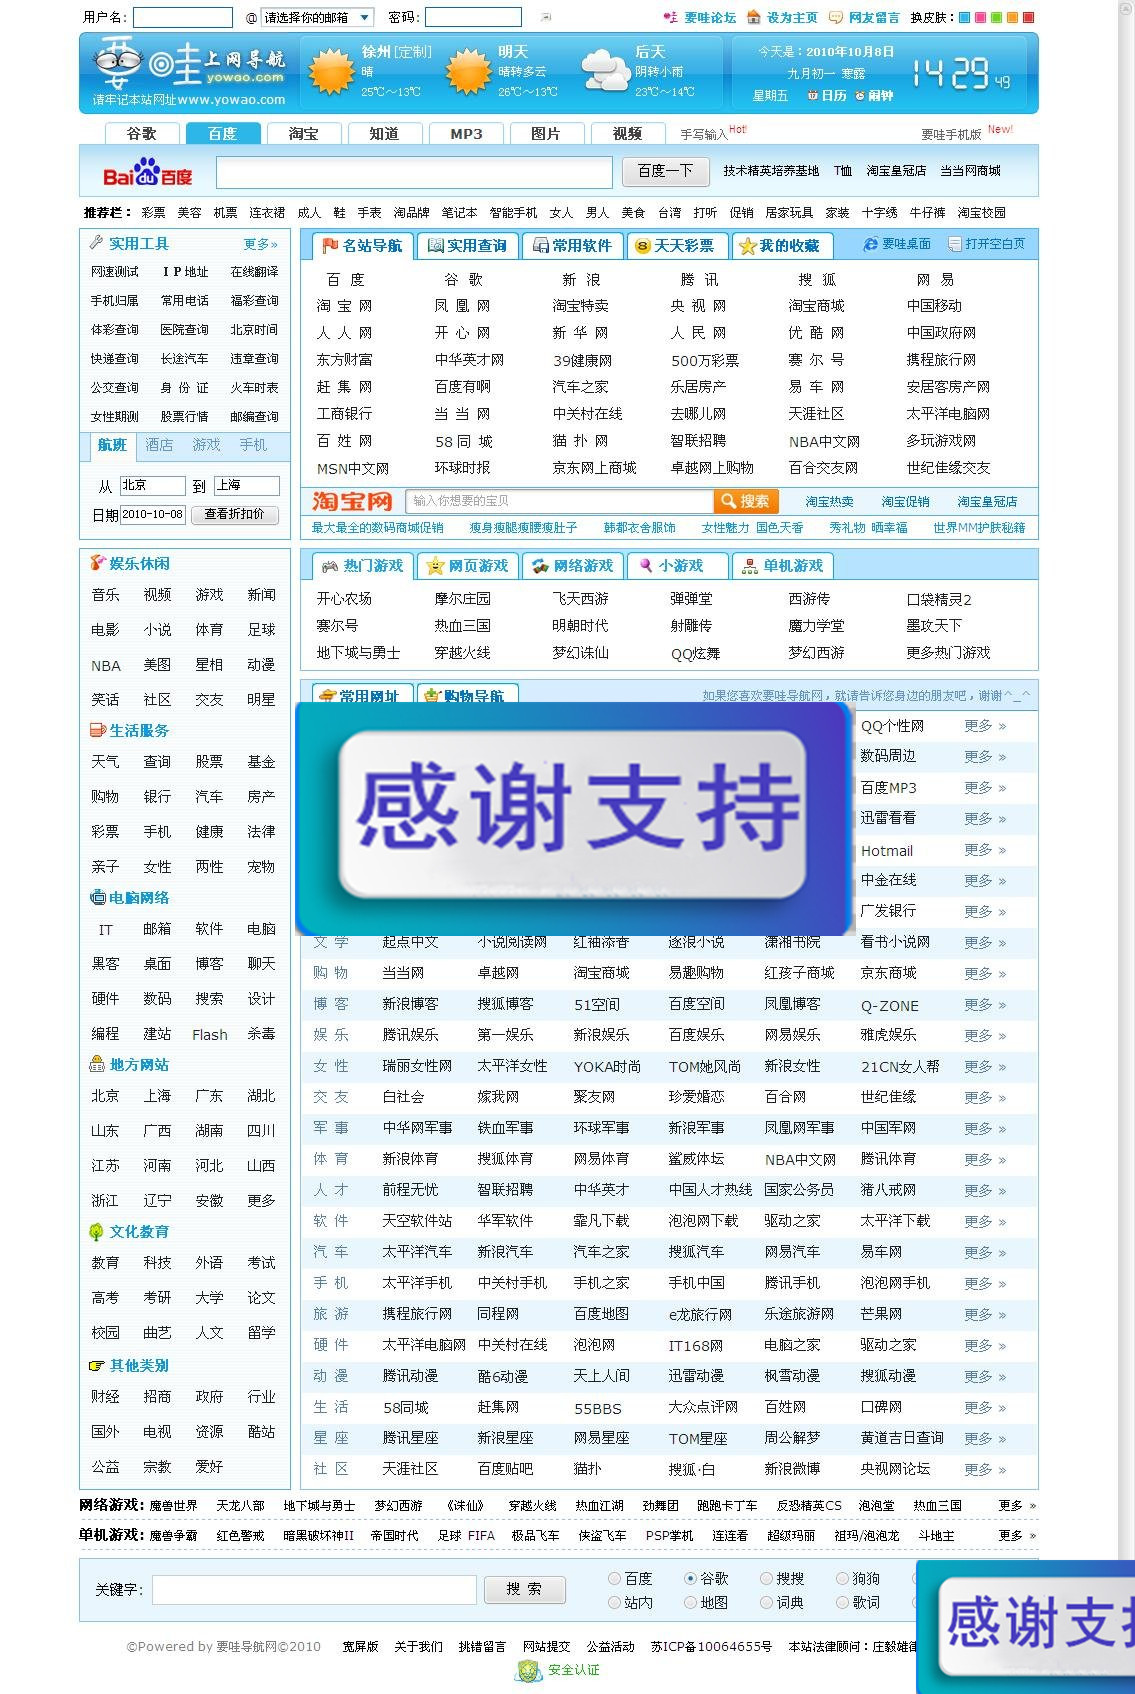Click the 文化教育 tree icon
The width and height of the screenshot is (1135, 1694).
[x=97, y=1231]
